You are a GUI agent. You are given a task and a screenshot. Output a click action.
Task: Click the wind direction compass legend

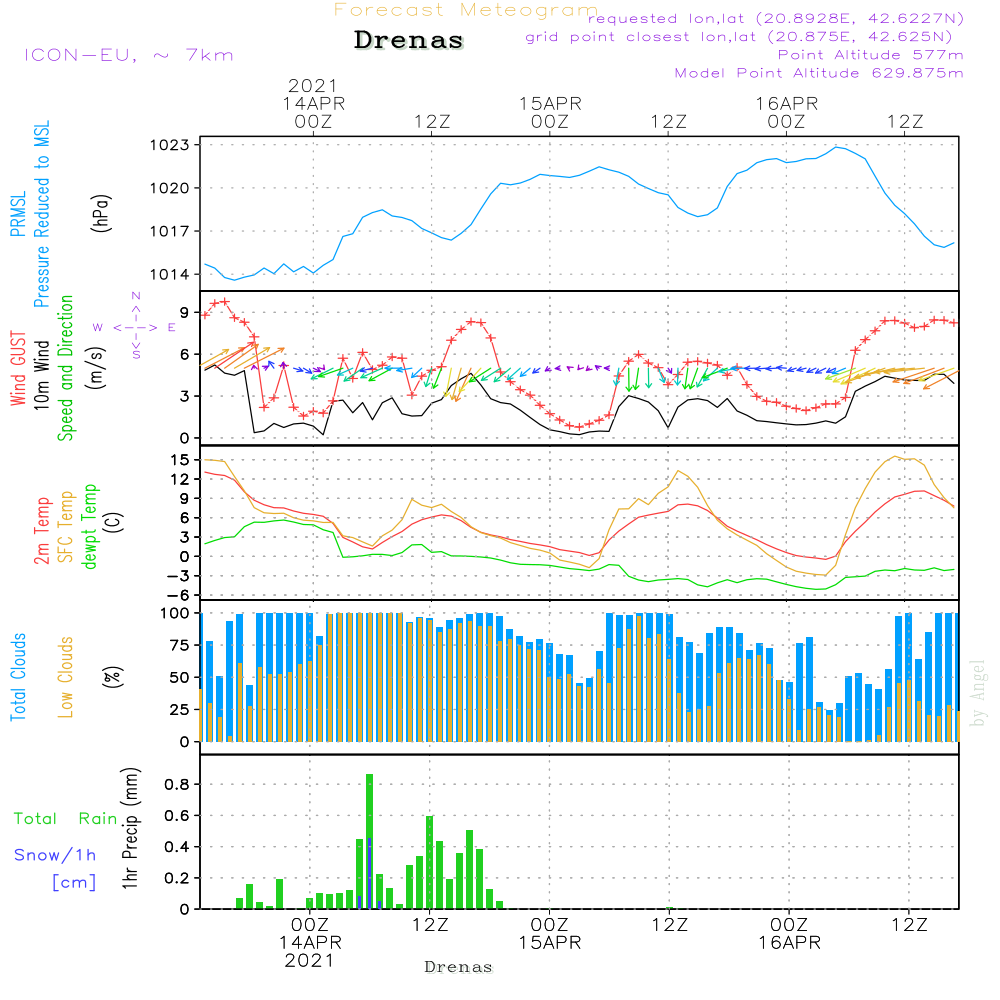[135, 327]
